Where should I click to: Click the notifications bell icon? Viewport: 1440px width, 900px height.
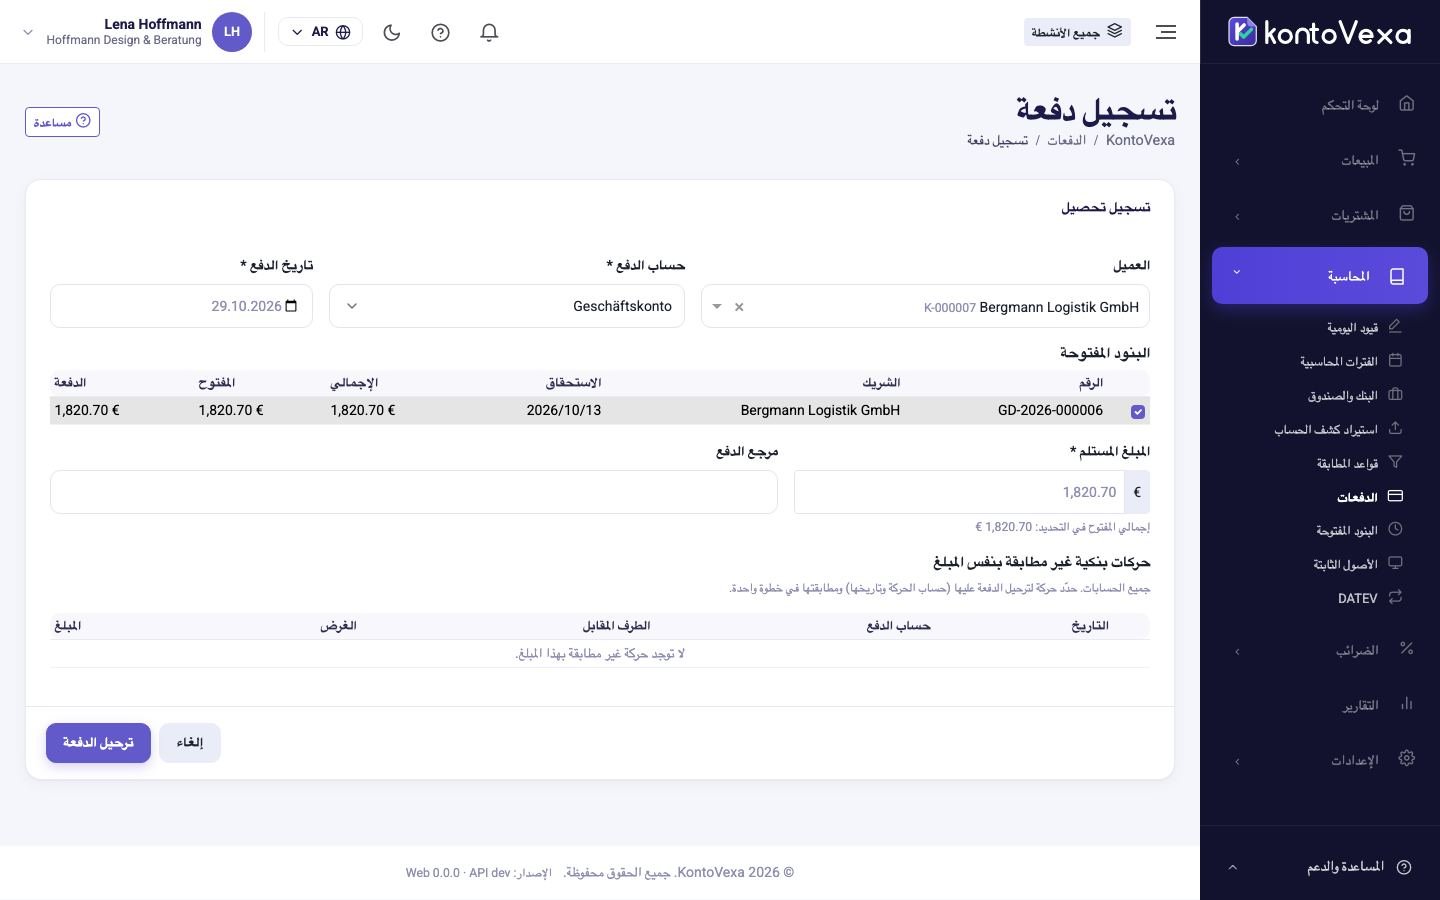click(x=489, y=32)
